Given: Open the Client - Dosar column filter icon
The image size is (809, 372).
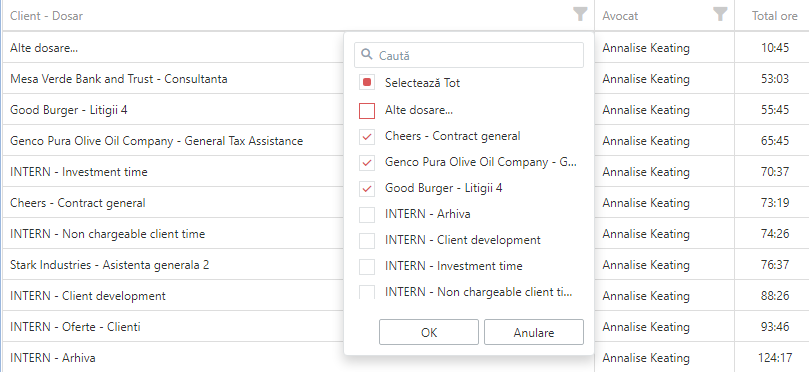Looking at the screenshot, I should [580, 14].
